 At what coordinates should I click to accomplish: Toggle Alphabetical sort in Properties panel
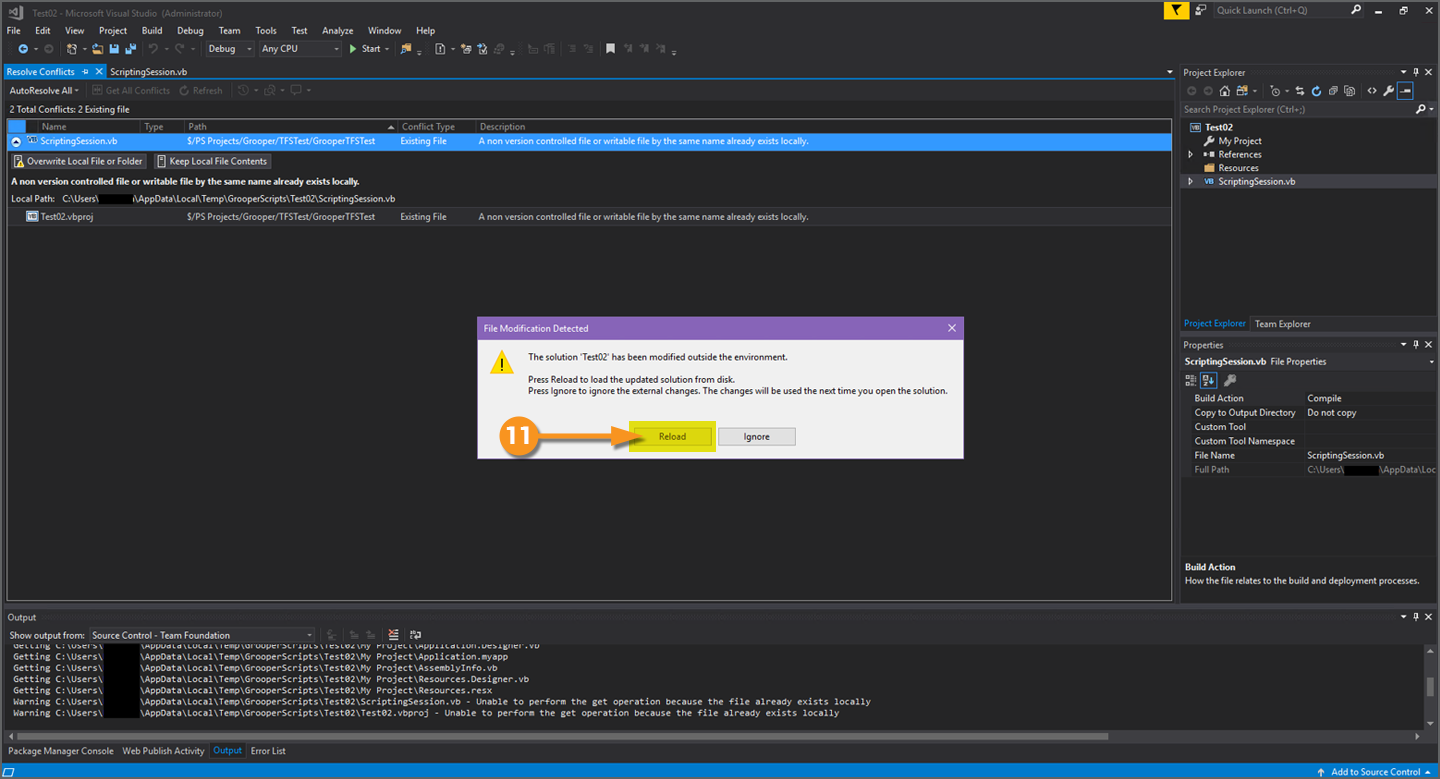(1208, 380)
